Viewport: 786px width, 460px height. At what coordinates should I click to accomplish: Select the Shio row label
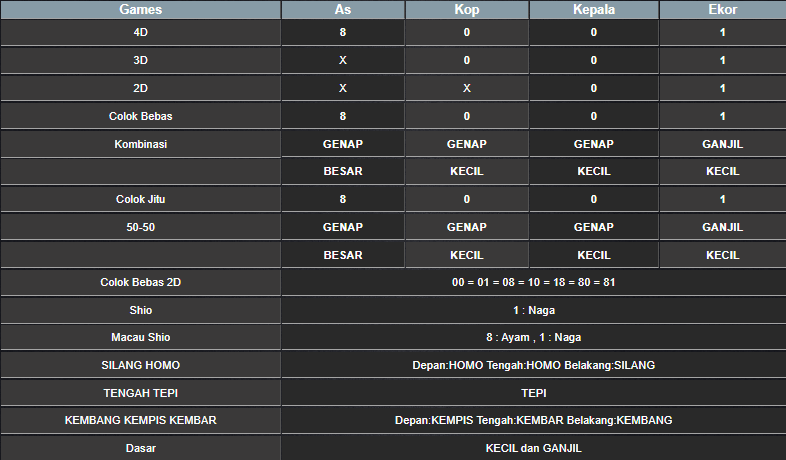(x=140, y=310)
